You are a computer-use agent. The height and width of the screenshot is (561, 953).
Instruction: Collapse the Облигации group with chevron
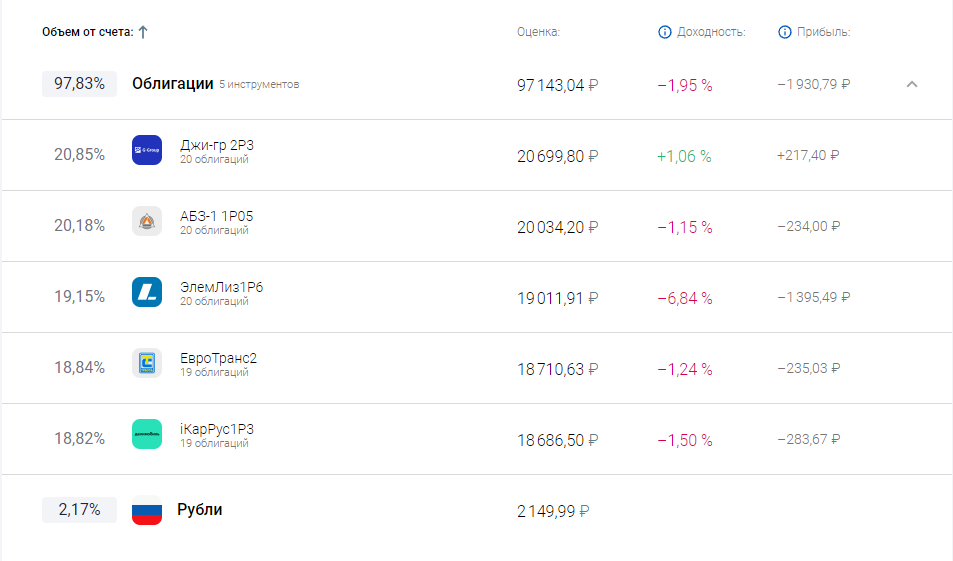pos(911,84)
